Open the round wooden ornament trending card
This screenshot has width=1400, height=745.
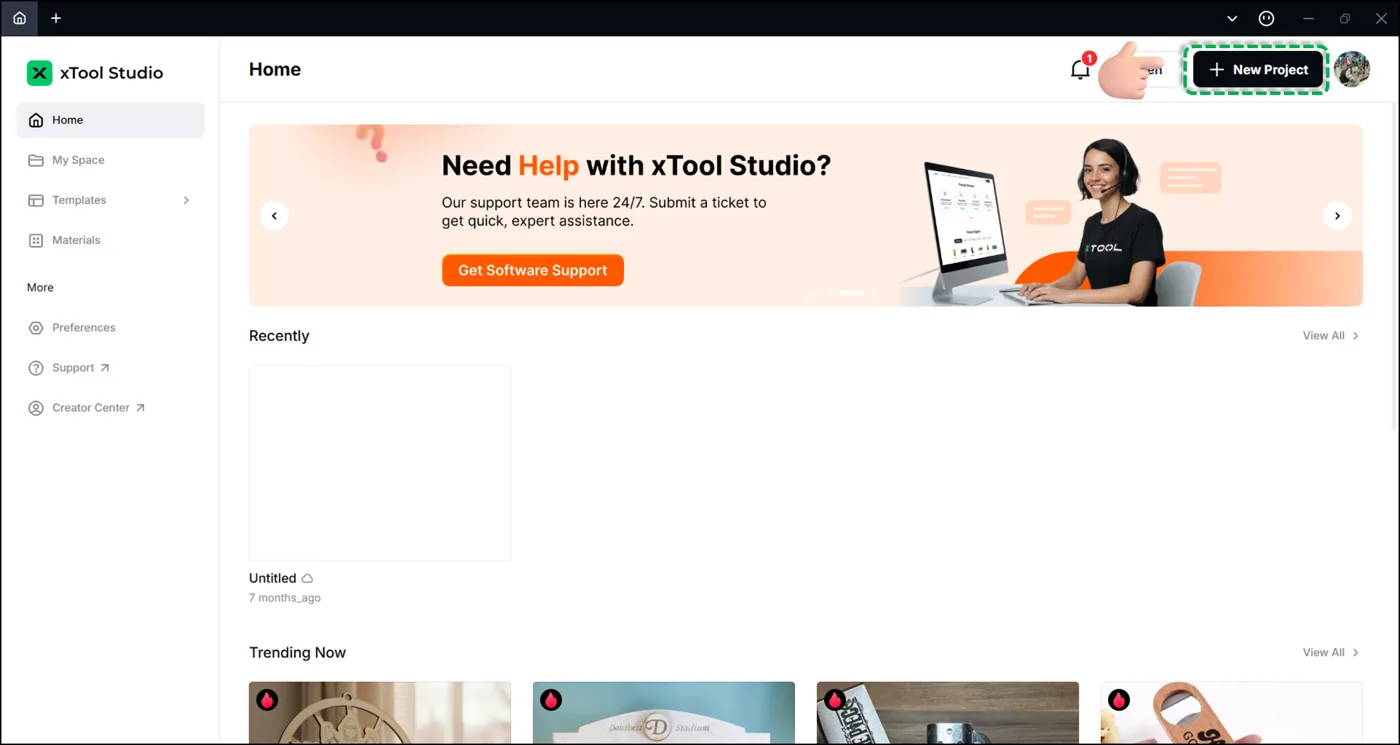click(x=380, y=713)
